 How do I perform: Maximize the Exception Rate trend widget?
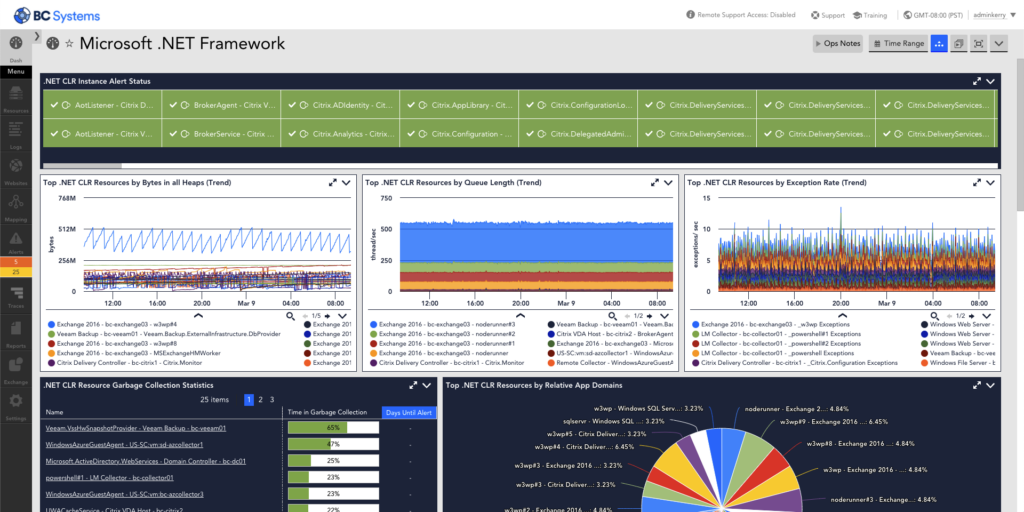[x=977, y=183]
